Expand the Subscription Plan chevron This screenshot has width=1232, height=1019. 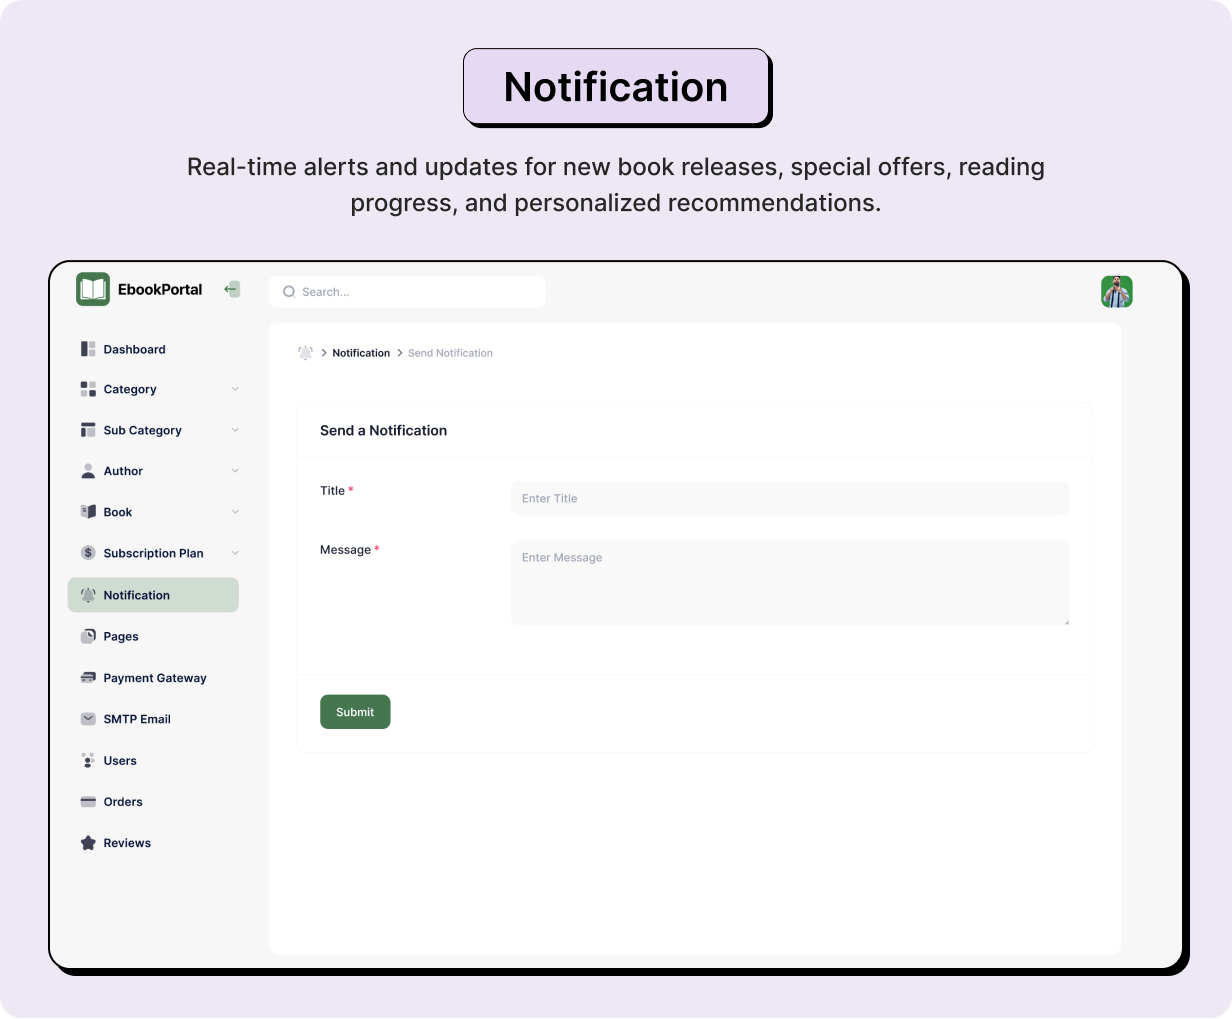coord(235,553)
